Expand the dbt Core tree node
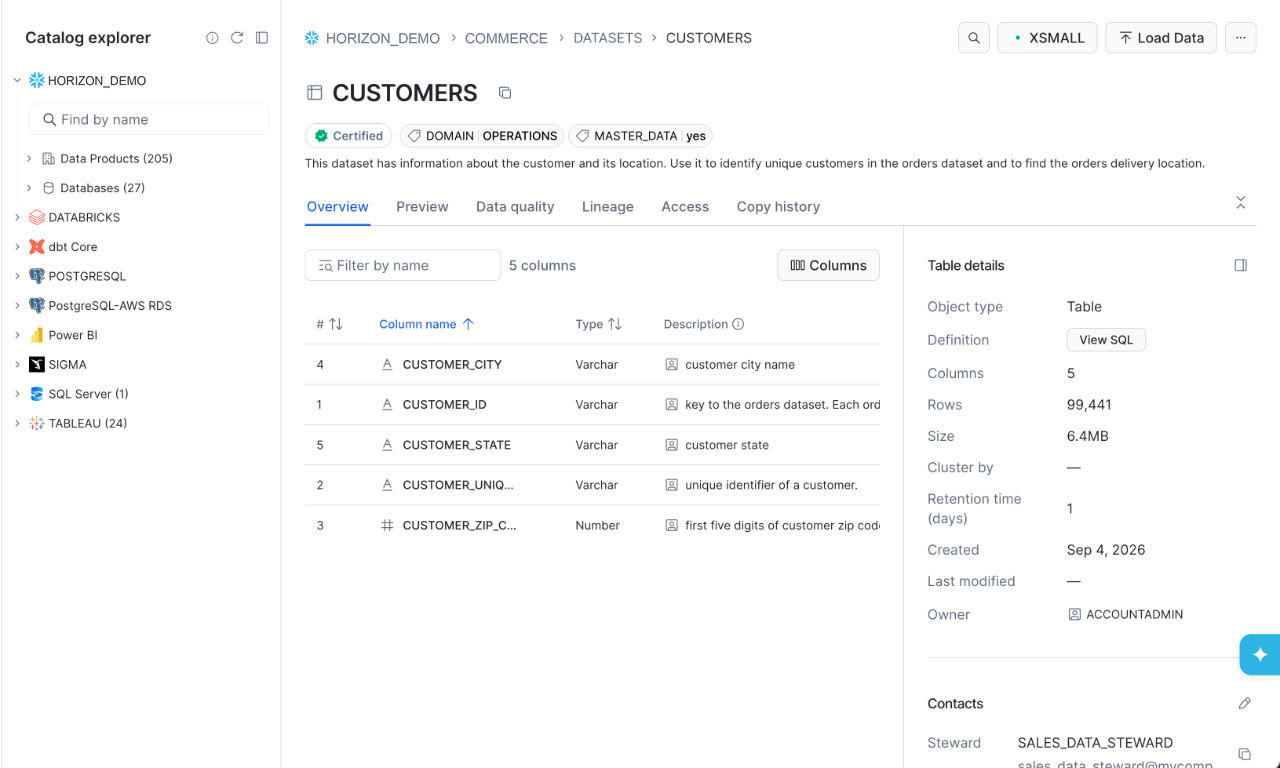 coord(17,247)
